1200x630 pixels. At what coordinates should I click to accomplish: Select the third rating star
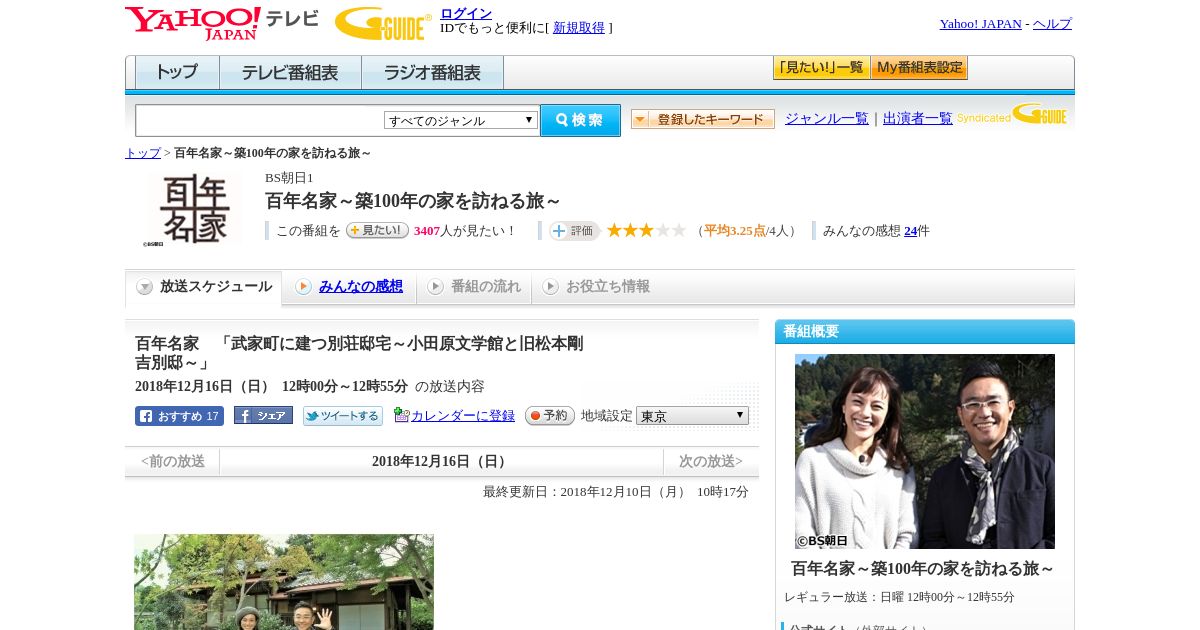tap(647, 230)
